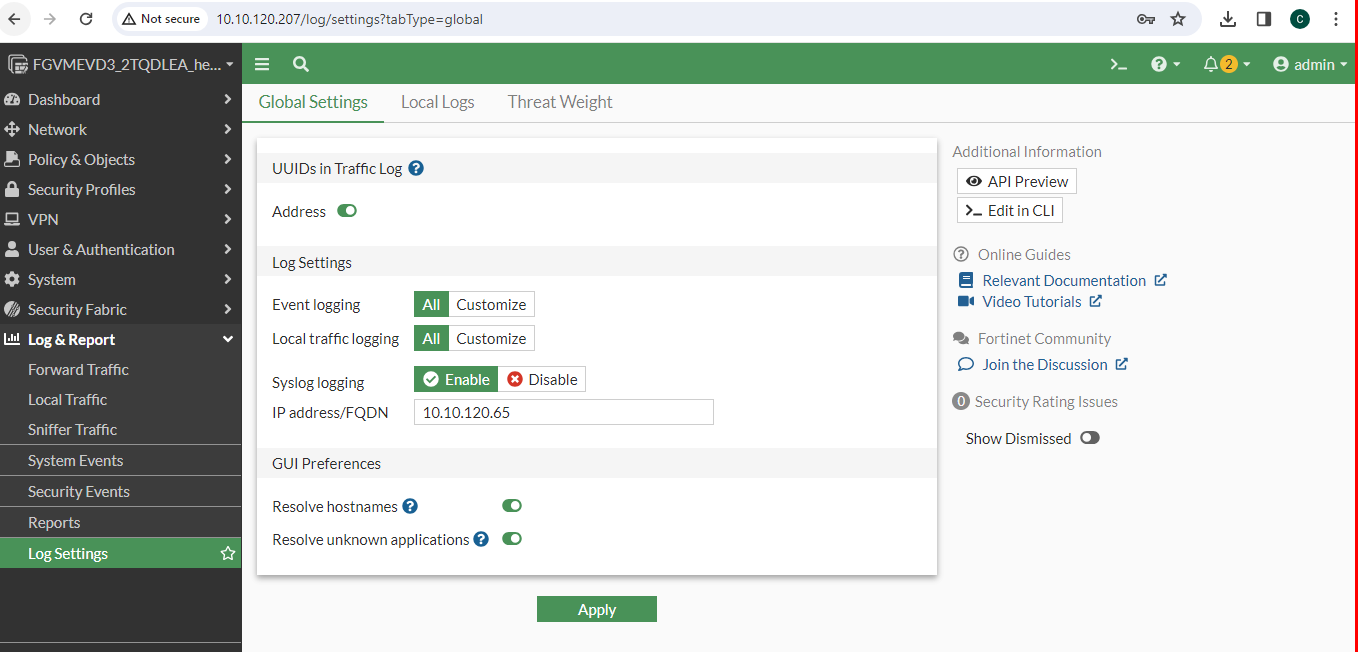Switch to the Threat Weight tab

pos(559,102)
